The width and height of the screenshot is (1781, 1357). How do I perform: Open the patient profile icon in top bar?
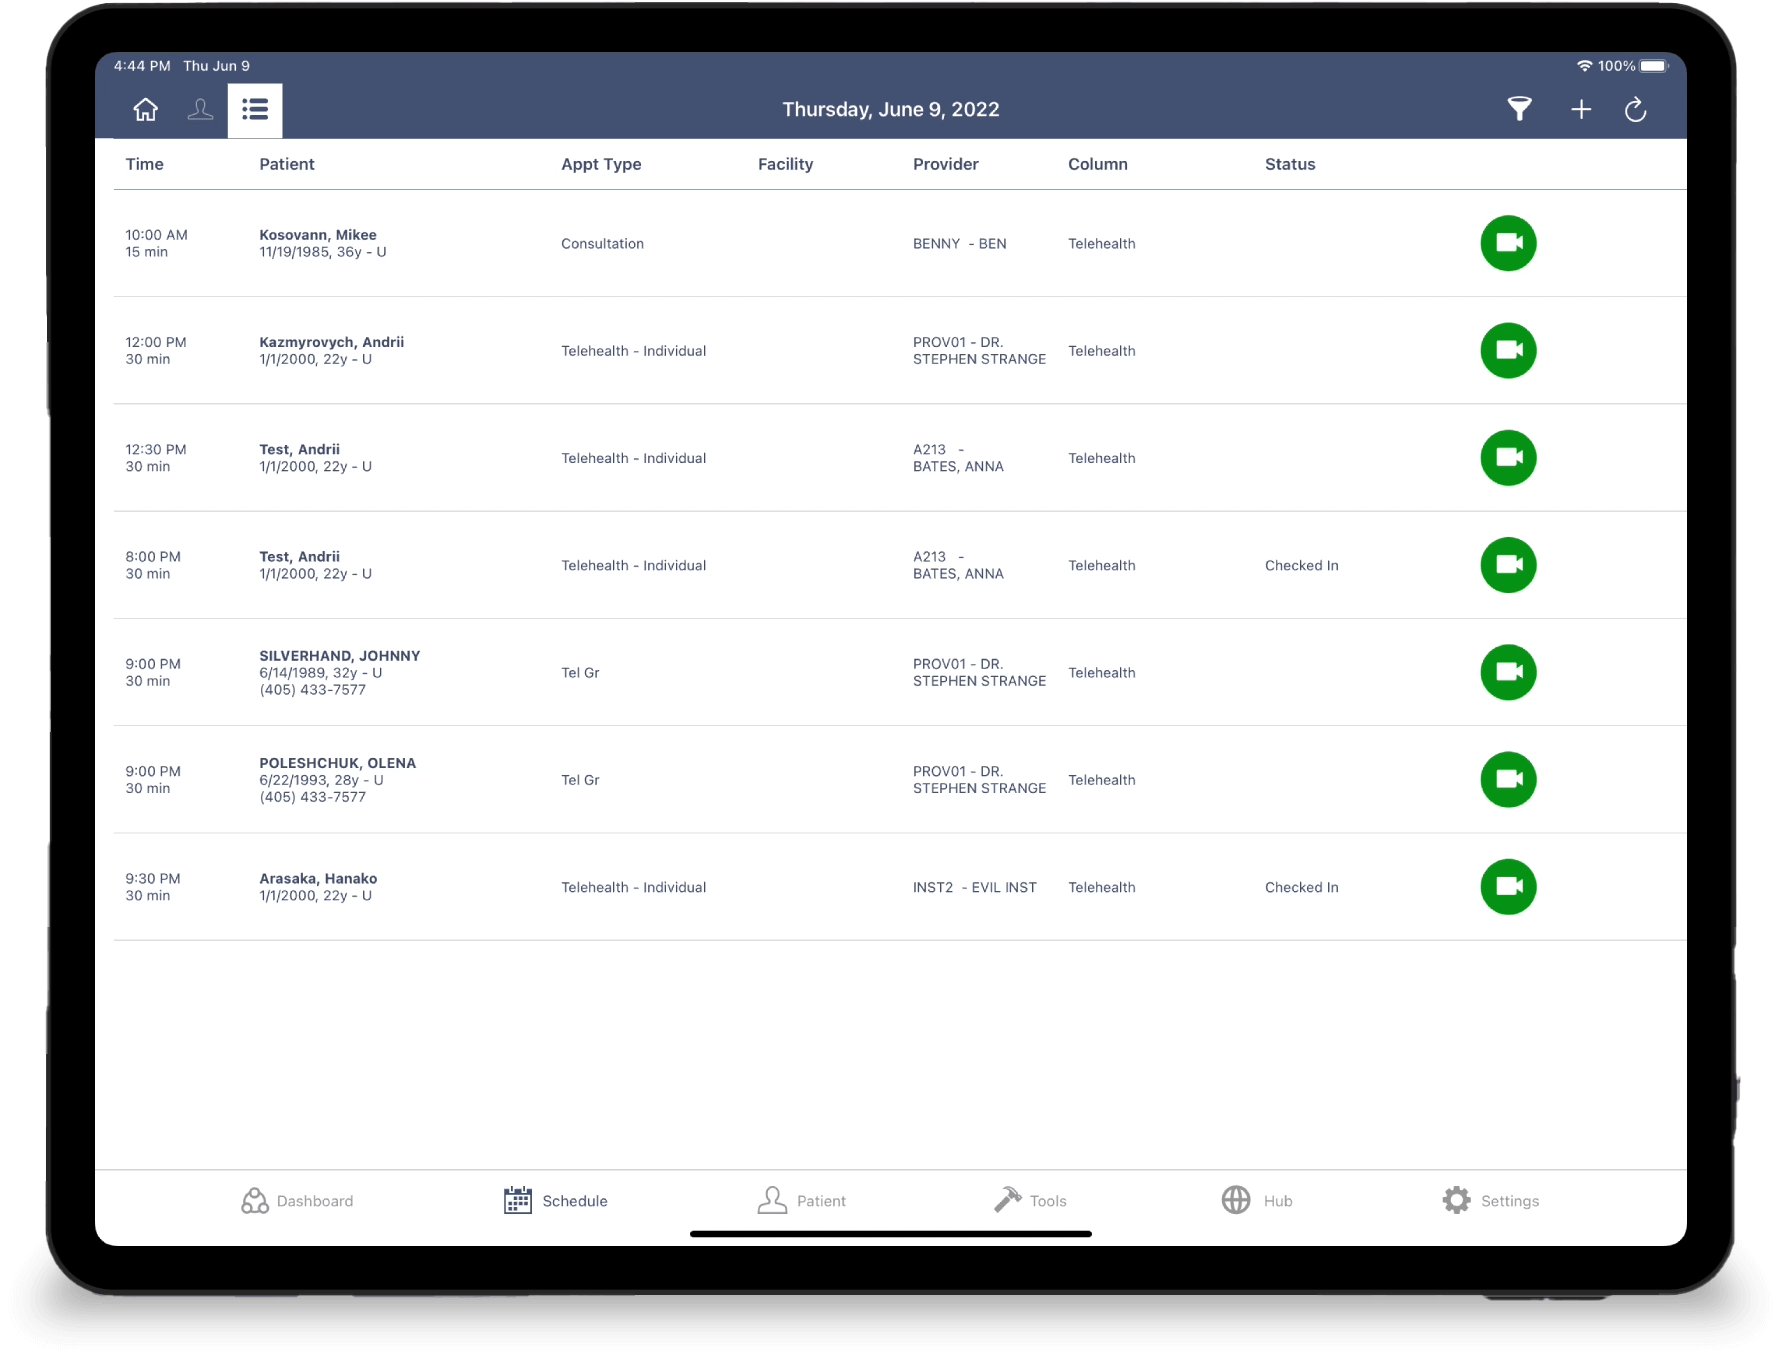pyautogui.click(x=200, y=110)
